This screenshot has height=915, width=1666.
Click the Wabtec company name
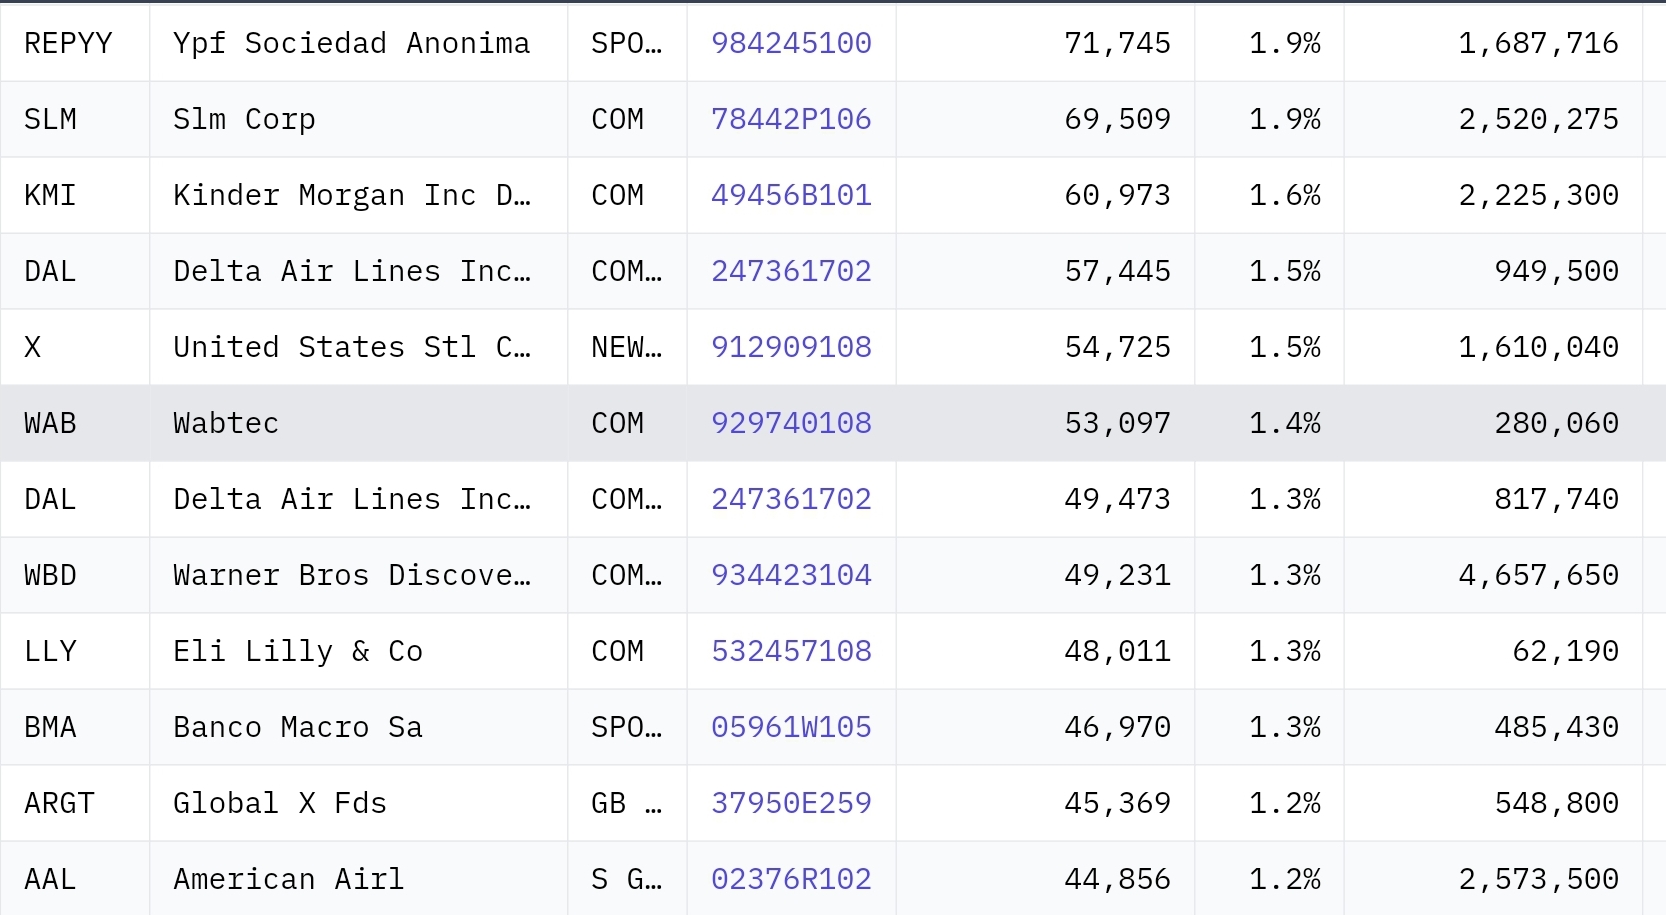(x=226, y=423)
